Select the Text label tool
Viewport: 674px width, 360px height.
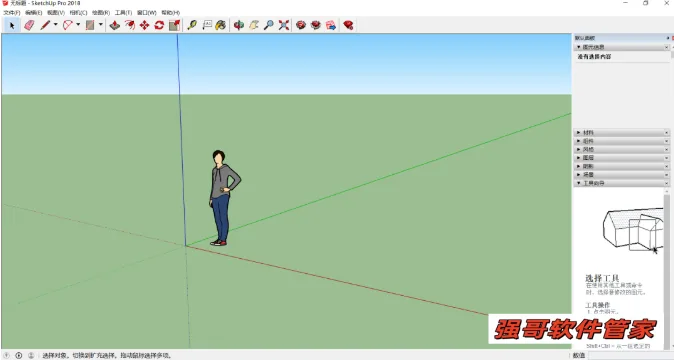(207, 25)
